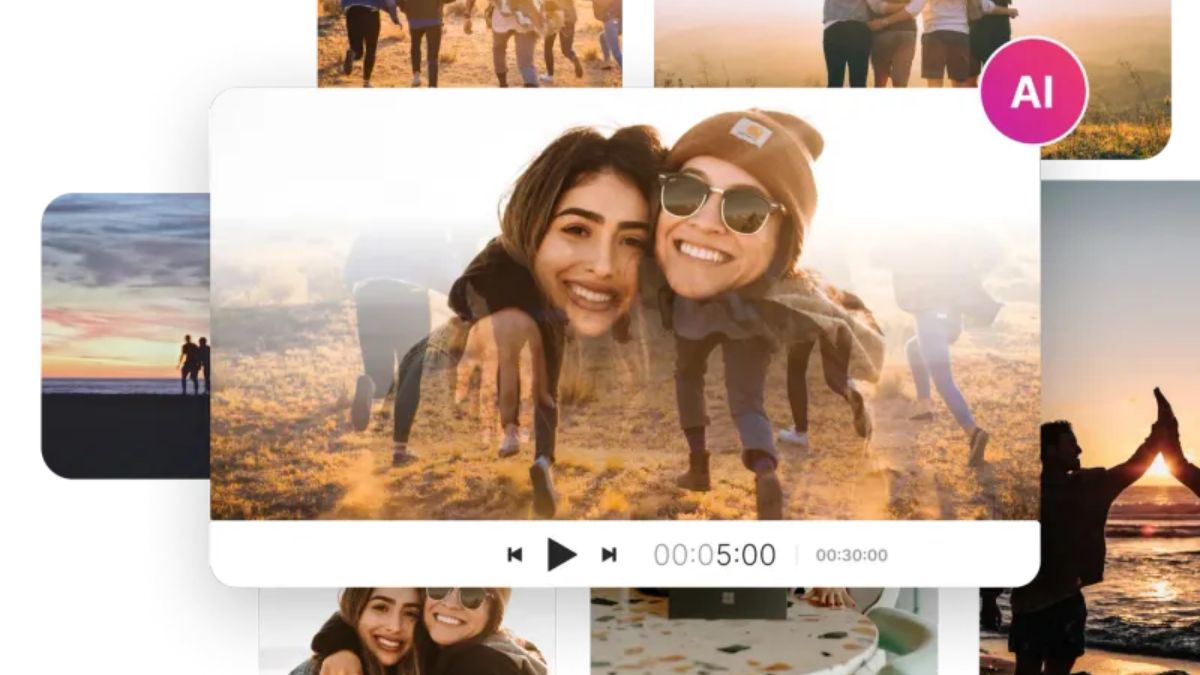The height and width of the screenshot is (675, 1200).
Task: Choose the terrazzo table thumbnail
Action: point(764,631)
